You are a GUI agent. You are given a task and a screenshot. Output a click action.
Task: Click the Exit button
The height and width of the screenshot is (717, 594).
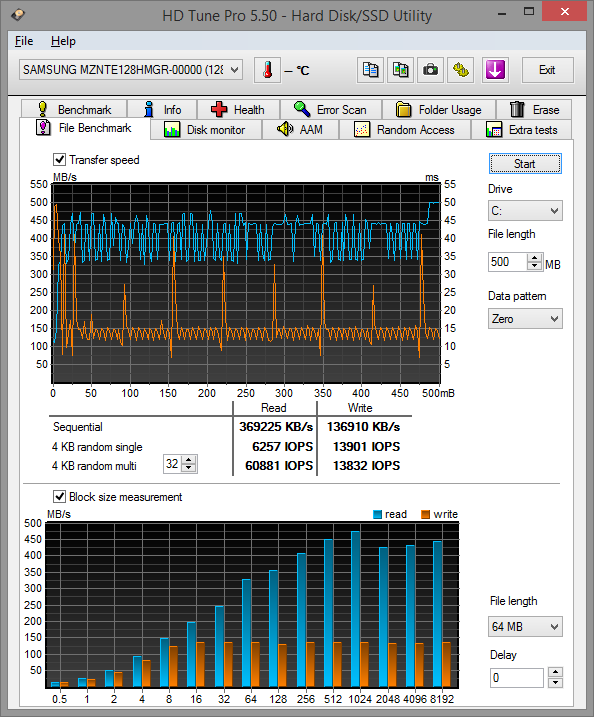coord(547,70)
